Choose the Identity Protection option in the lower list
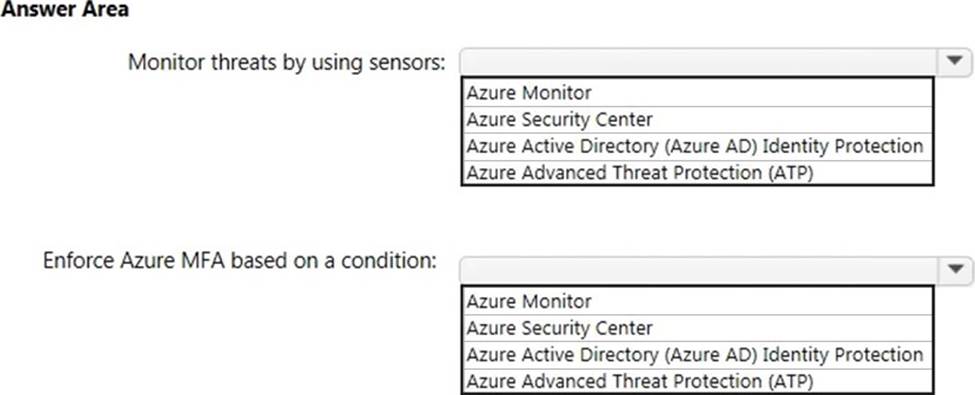 coord(697,355)
